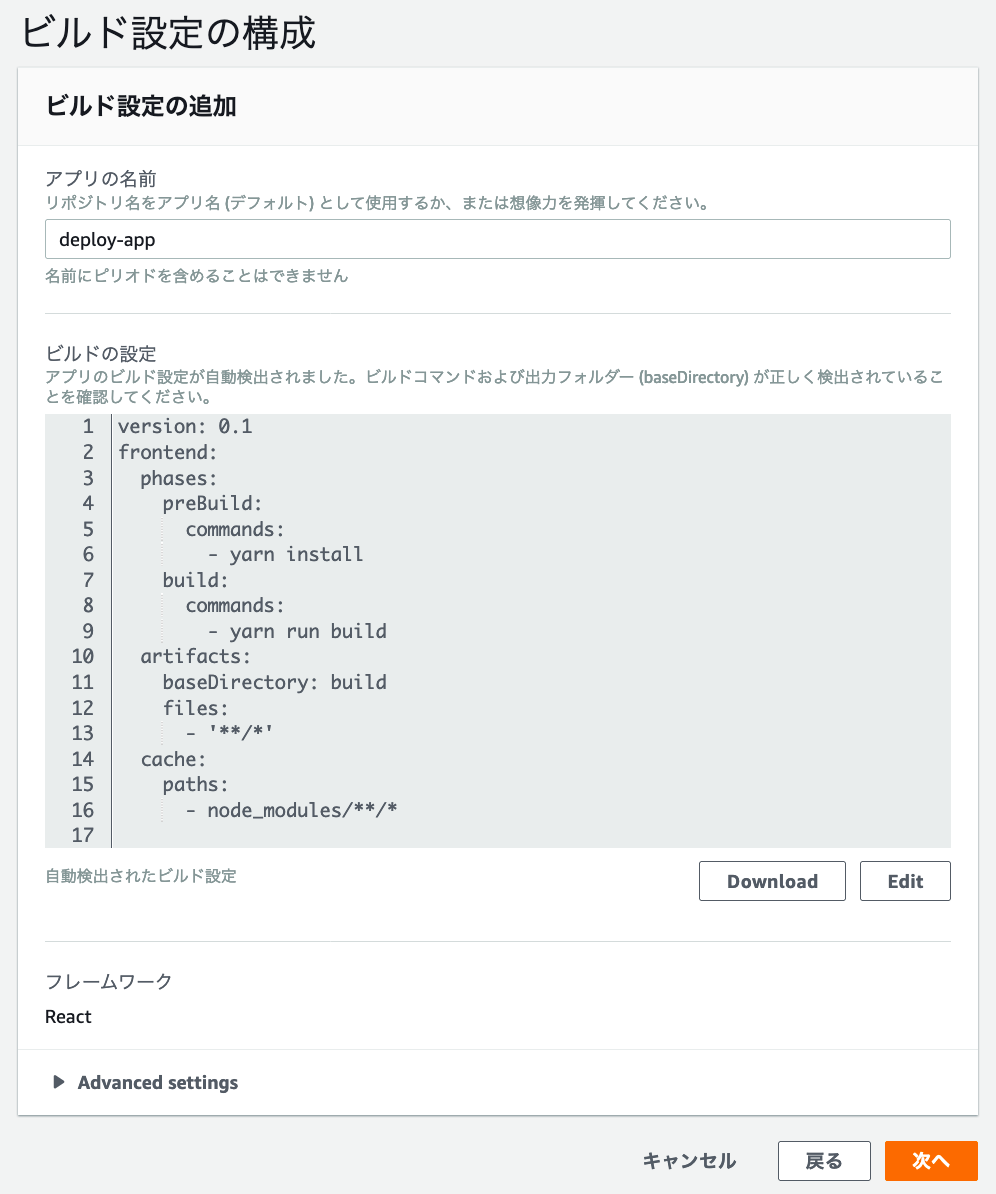Click the 'React' framework value
Image resolution: width=996 pixels, height=1194 pixels.
point(69,1017)
